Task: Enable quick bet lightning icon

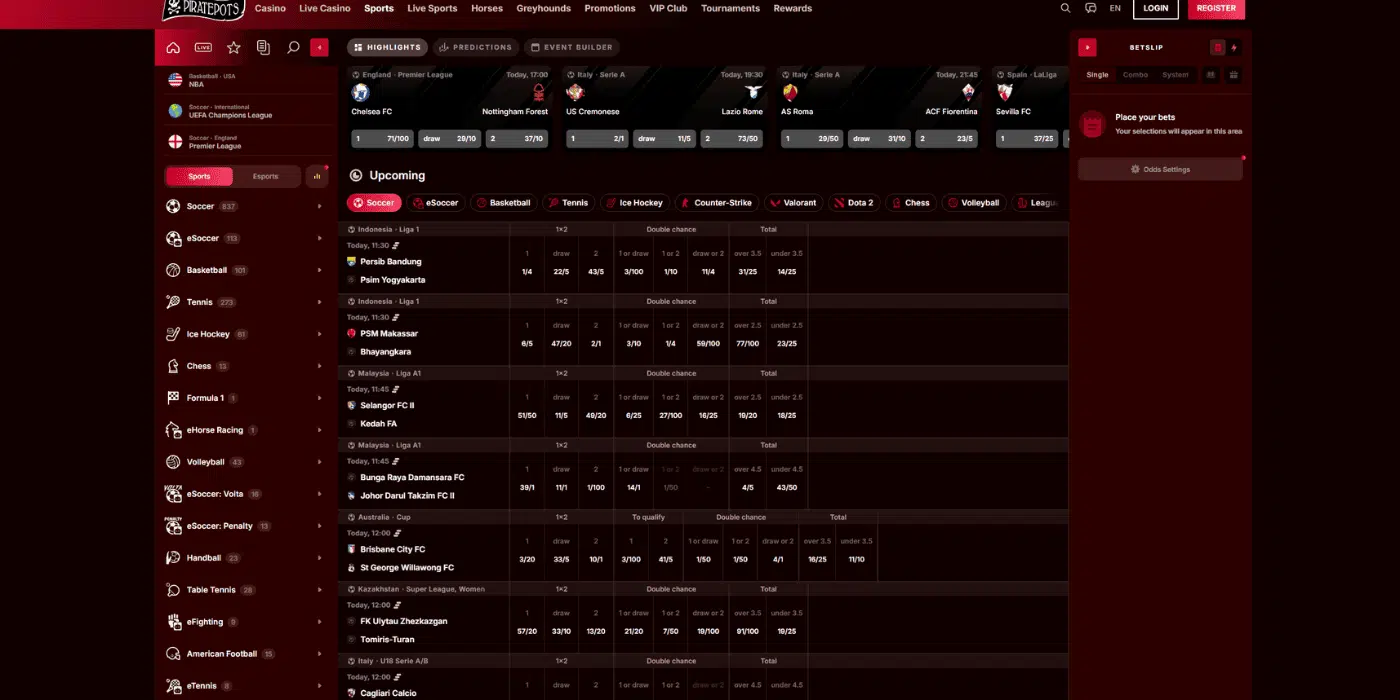Action: [x=1235, y=47]
